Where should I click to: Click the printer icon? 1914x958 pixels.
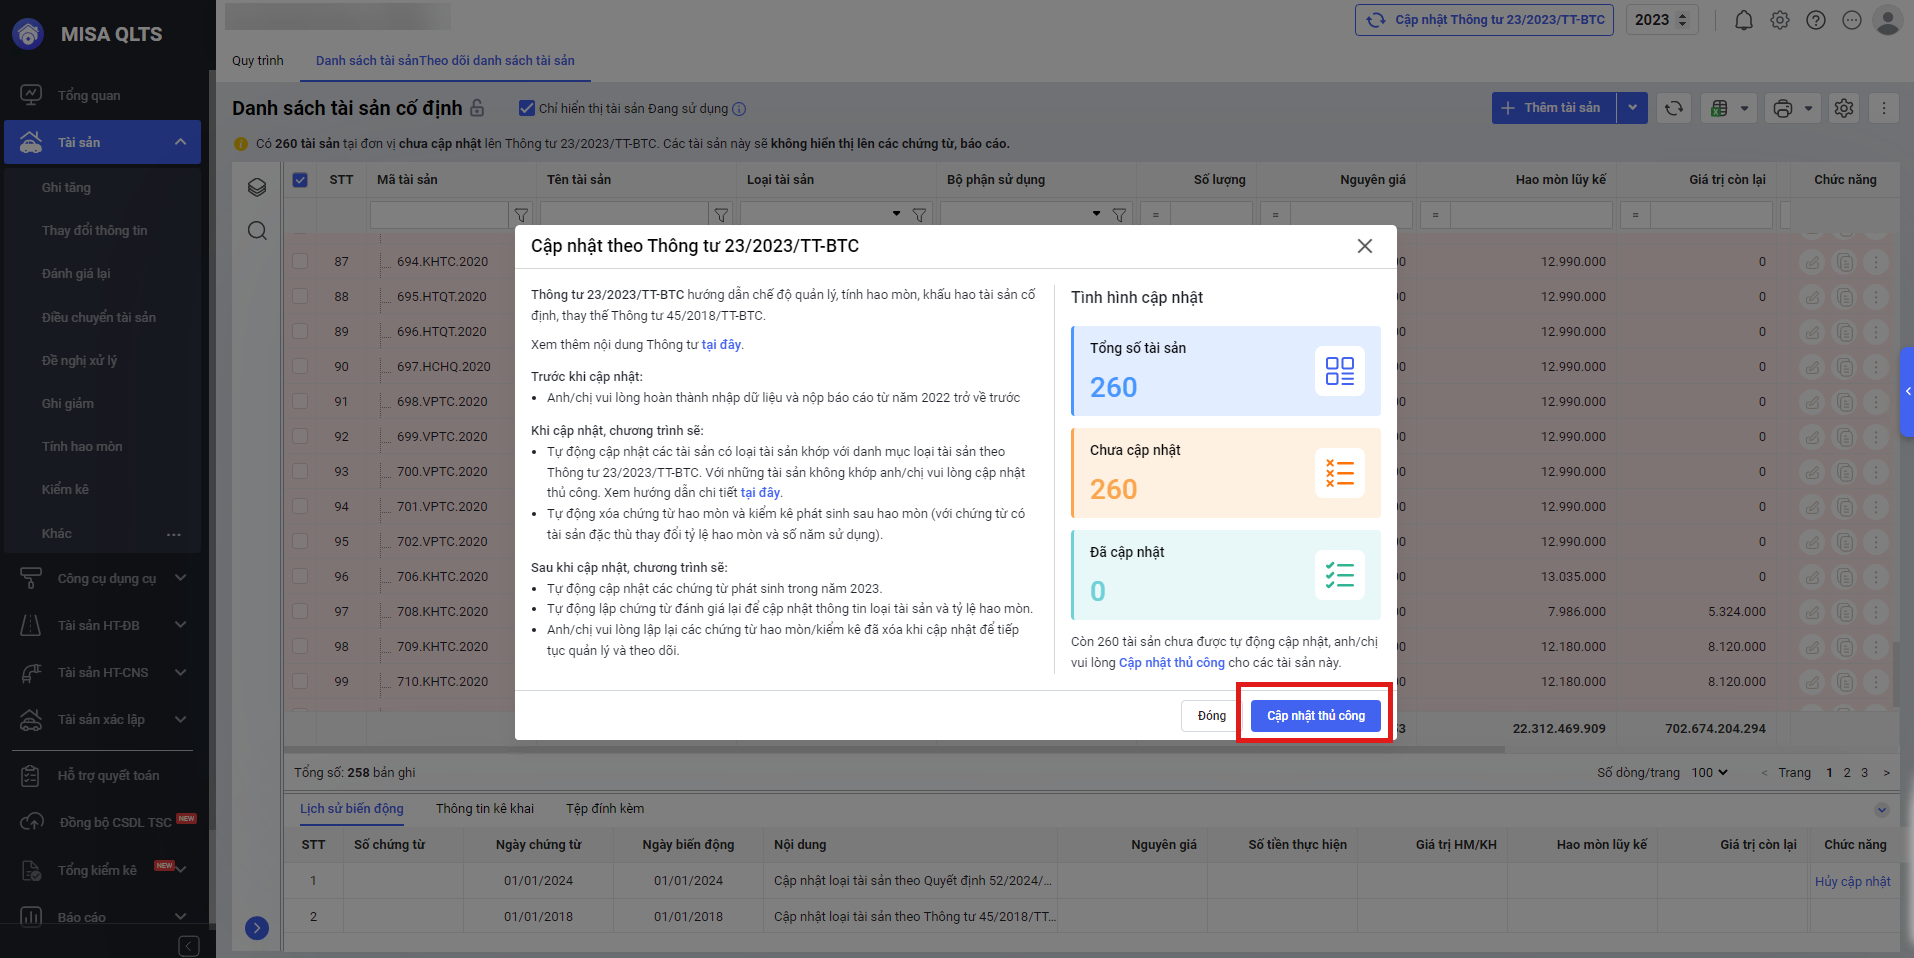coord(1782,108)
